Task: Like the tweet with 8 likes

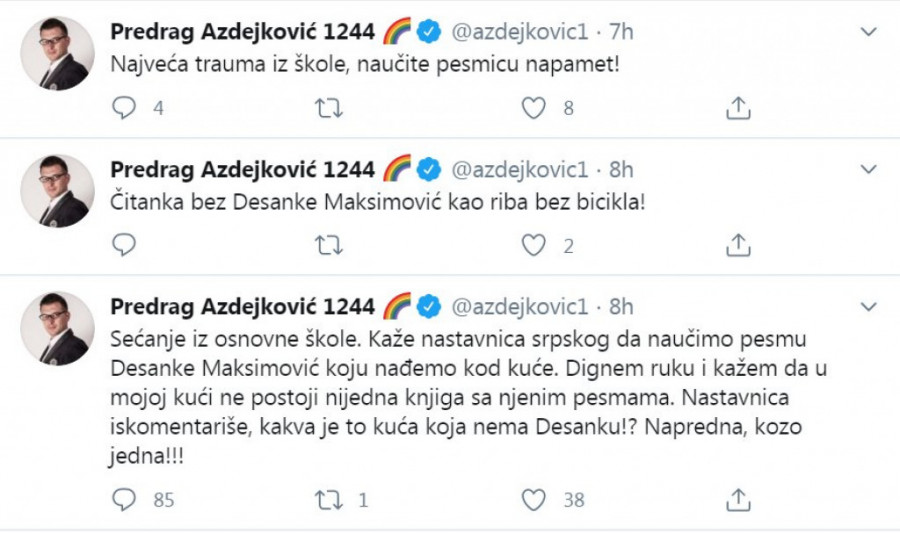Action: 536,108
